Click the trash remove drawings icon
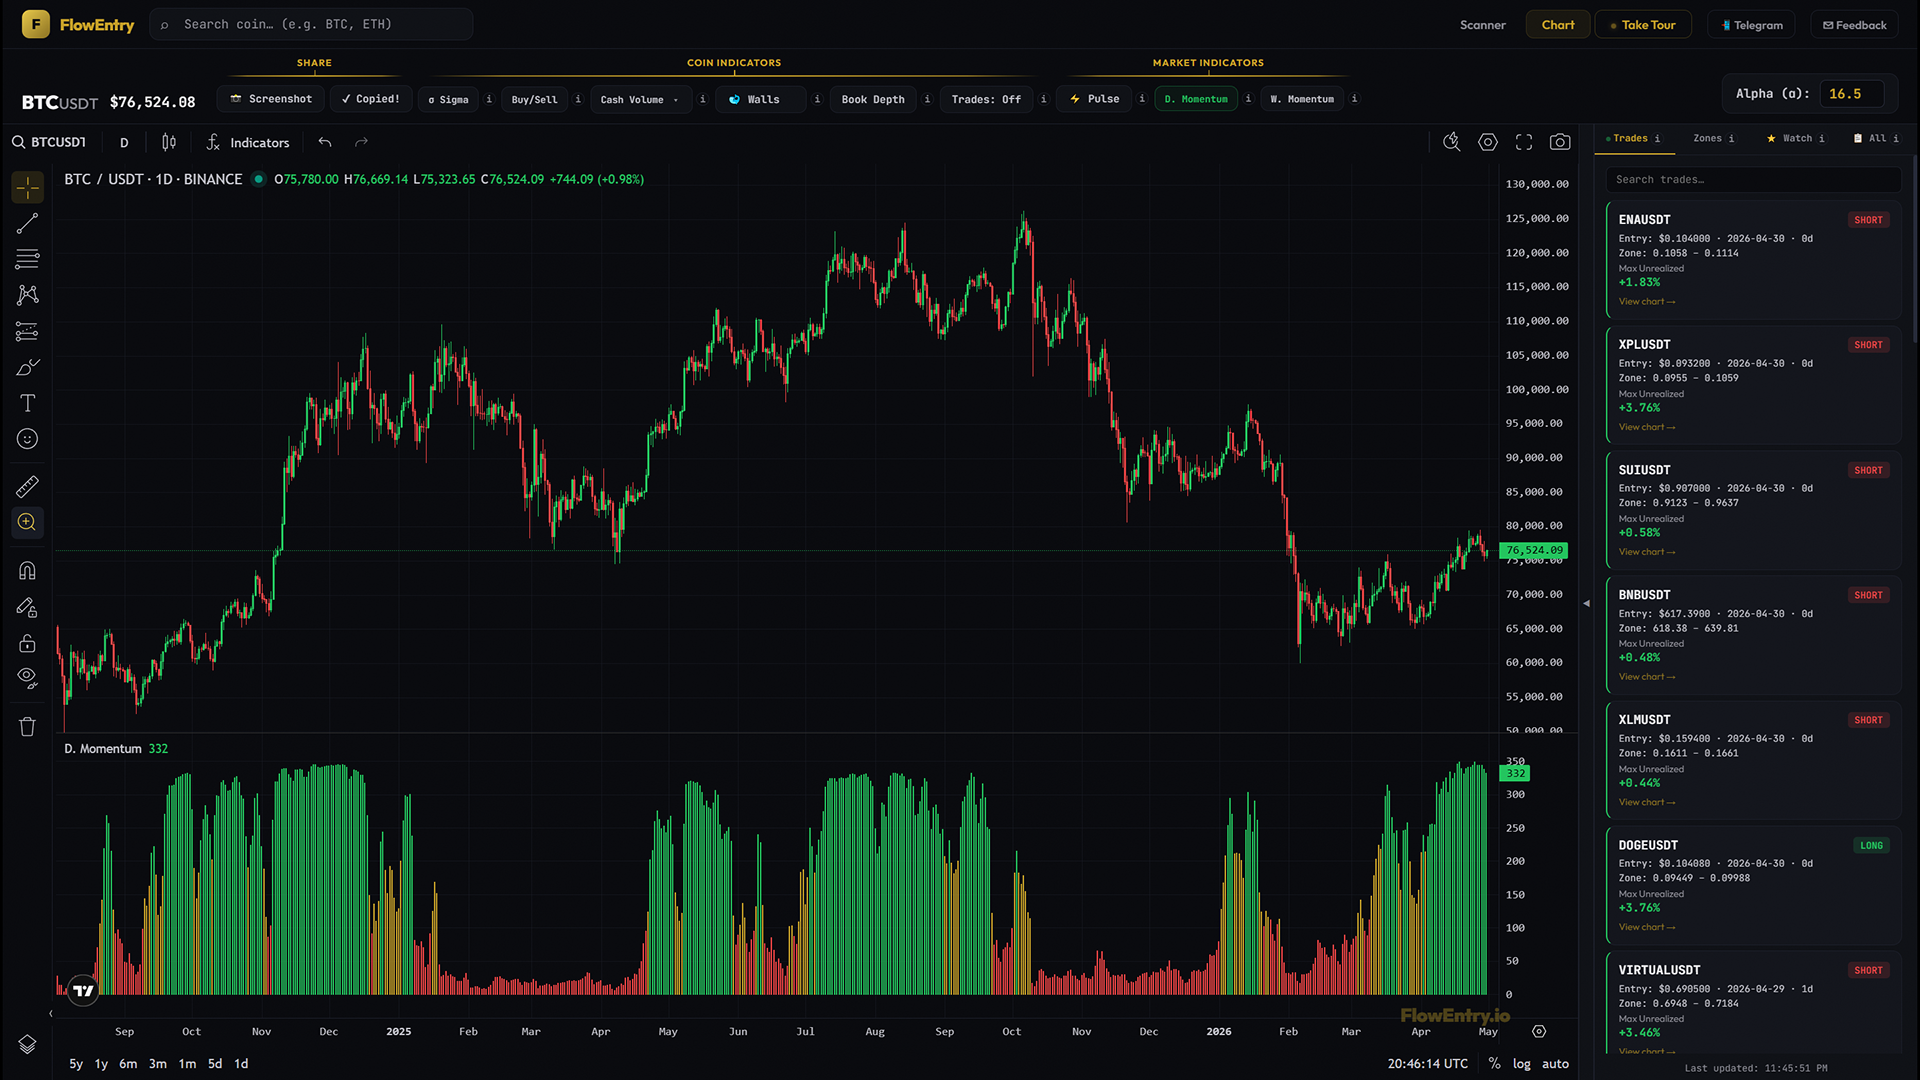The image size is (1920, 1080). click(27, 727)
